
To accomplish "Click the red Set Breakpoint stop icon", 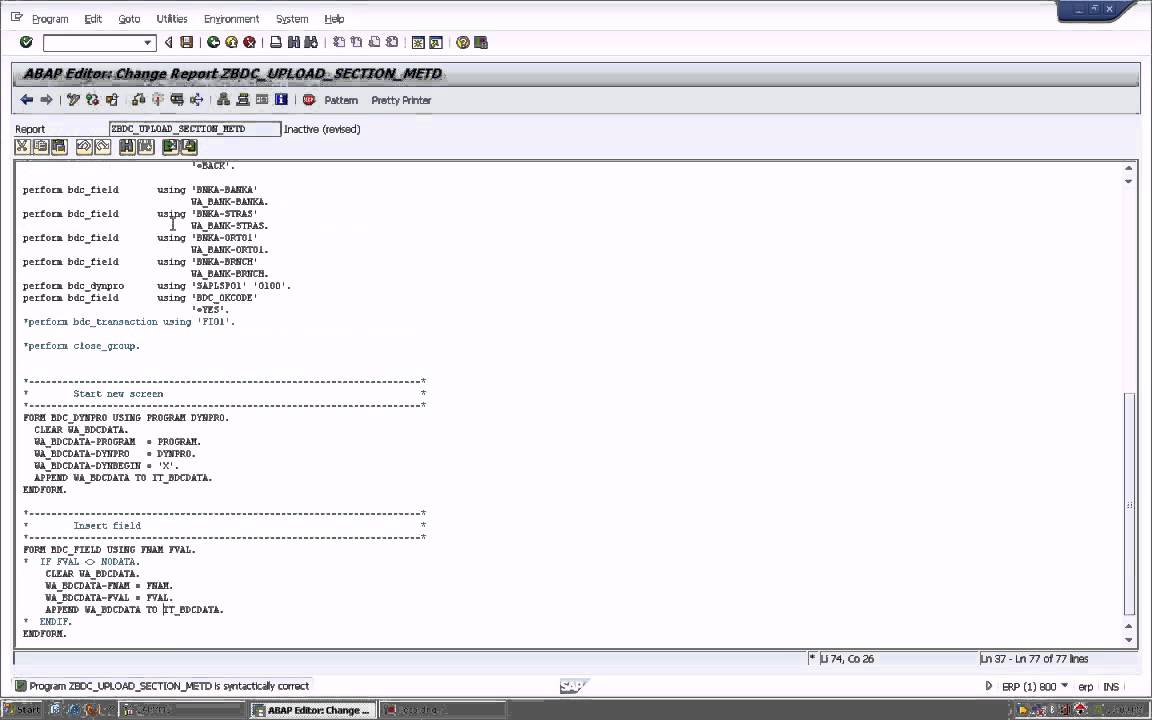I will (309, 100).
